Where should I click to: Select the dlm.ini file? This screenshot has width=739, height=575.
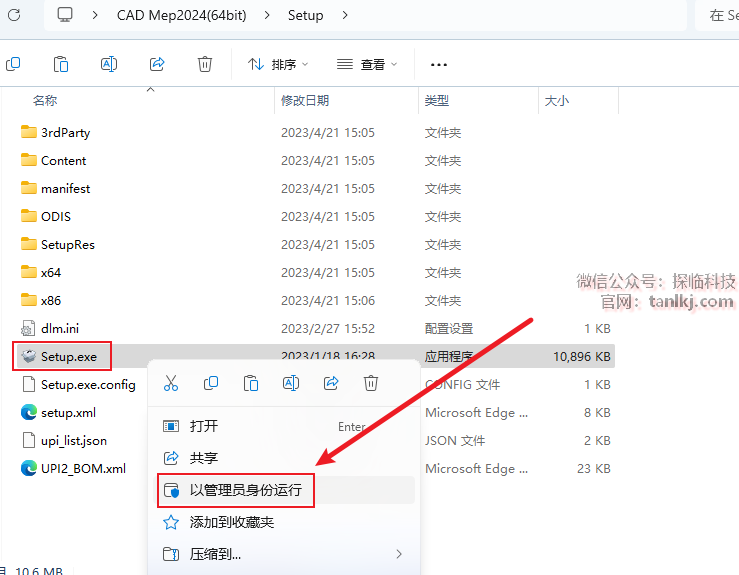61,328
